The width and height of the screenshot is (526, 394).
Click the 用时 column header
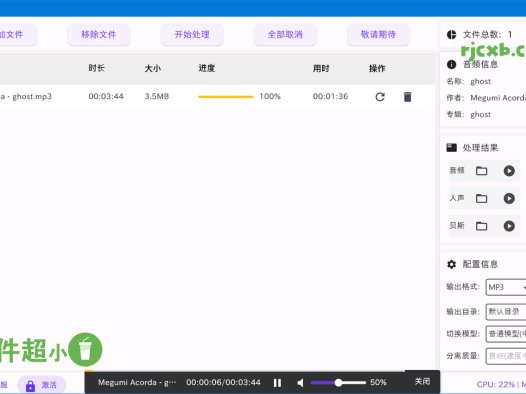321,68
